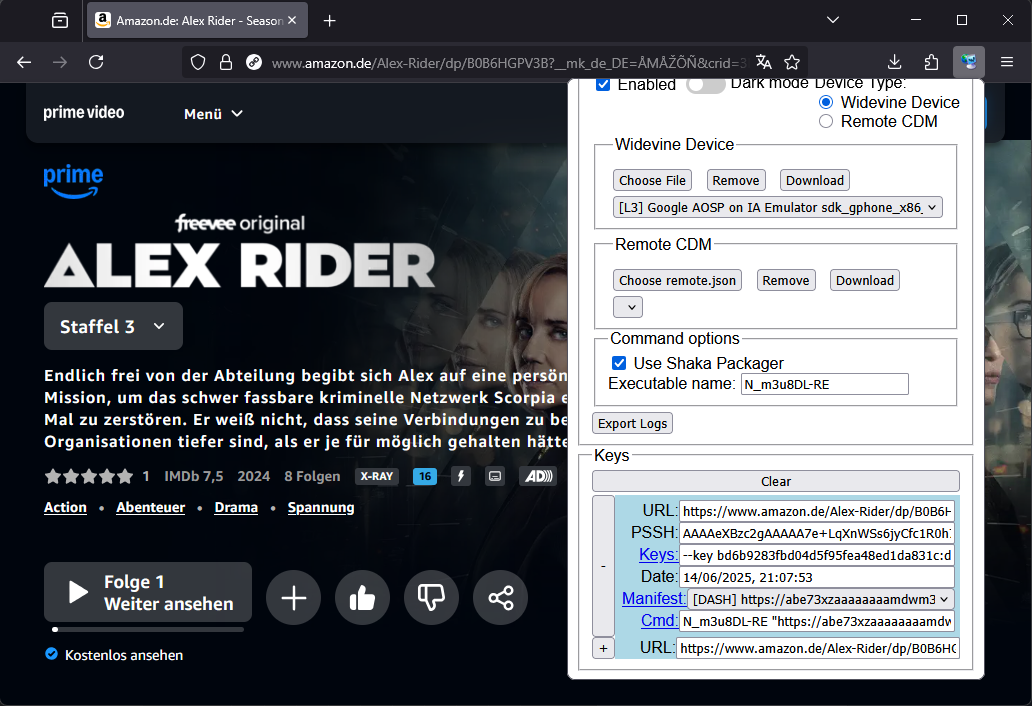Click the Cmd link
The height and width of the screenshot is (706, 1032).
click(x=659, y=620)
